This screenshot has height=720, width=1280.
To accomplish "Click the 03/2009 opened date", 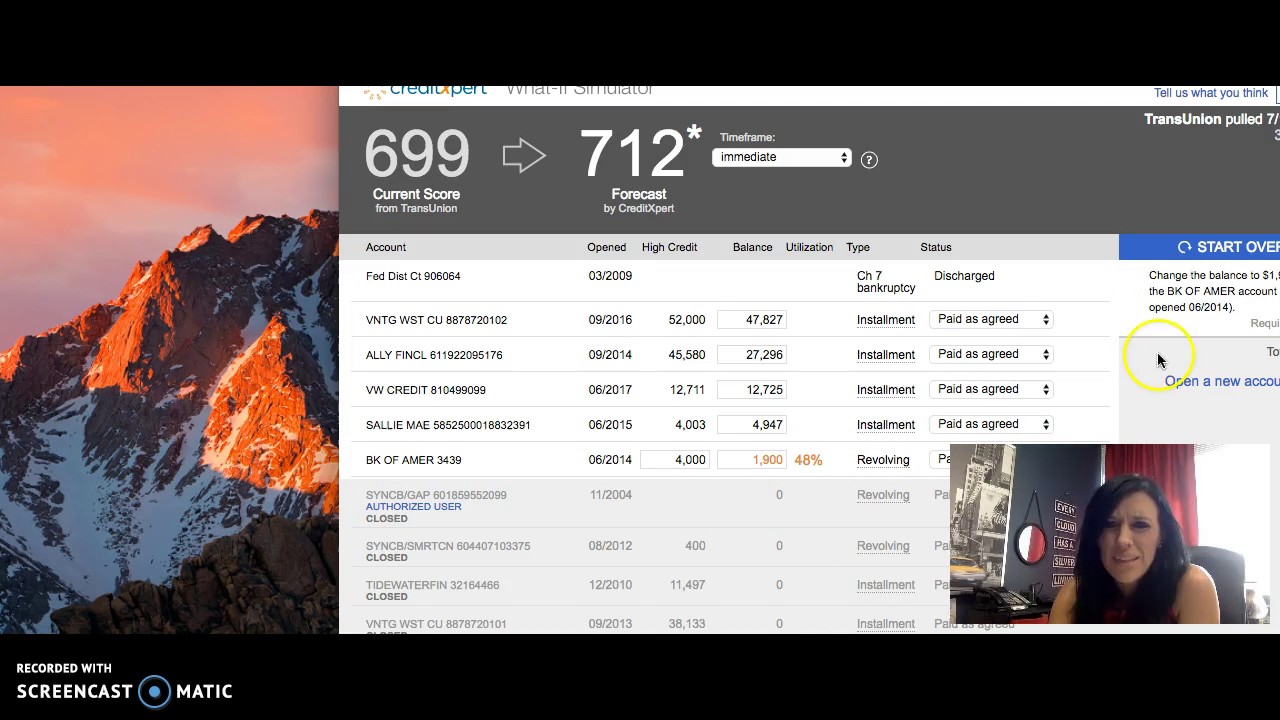I will pos(610,276).
